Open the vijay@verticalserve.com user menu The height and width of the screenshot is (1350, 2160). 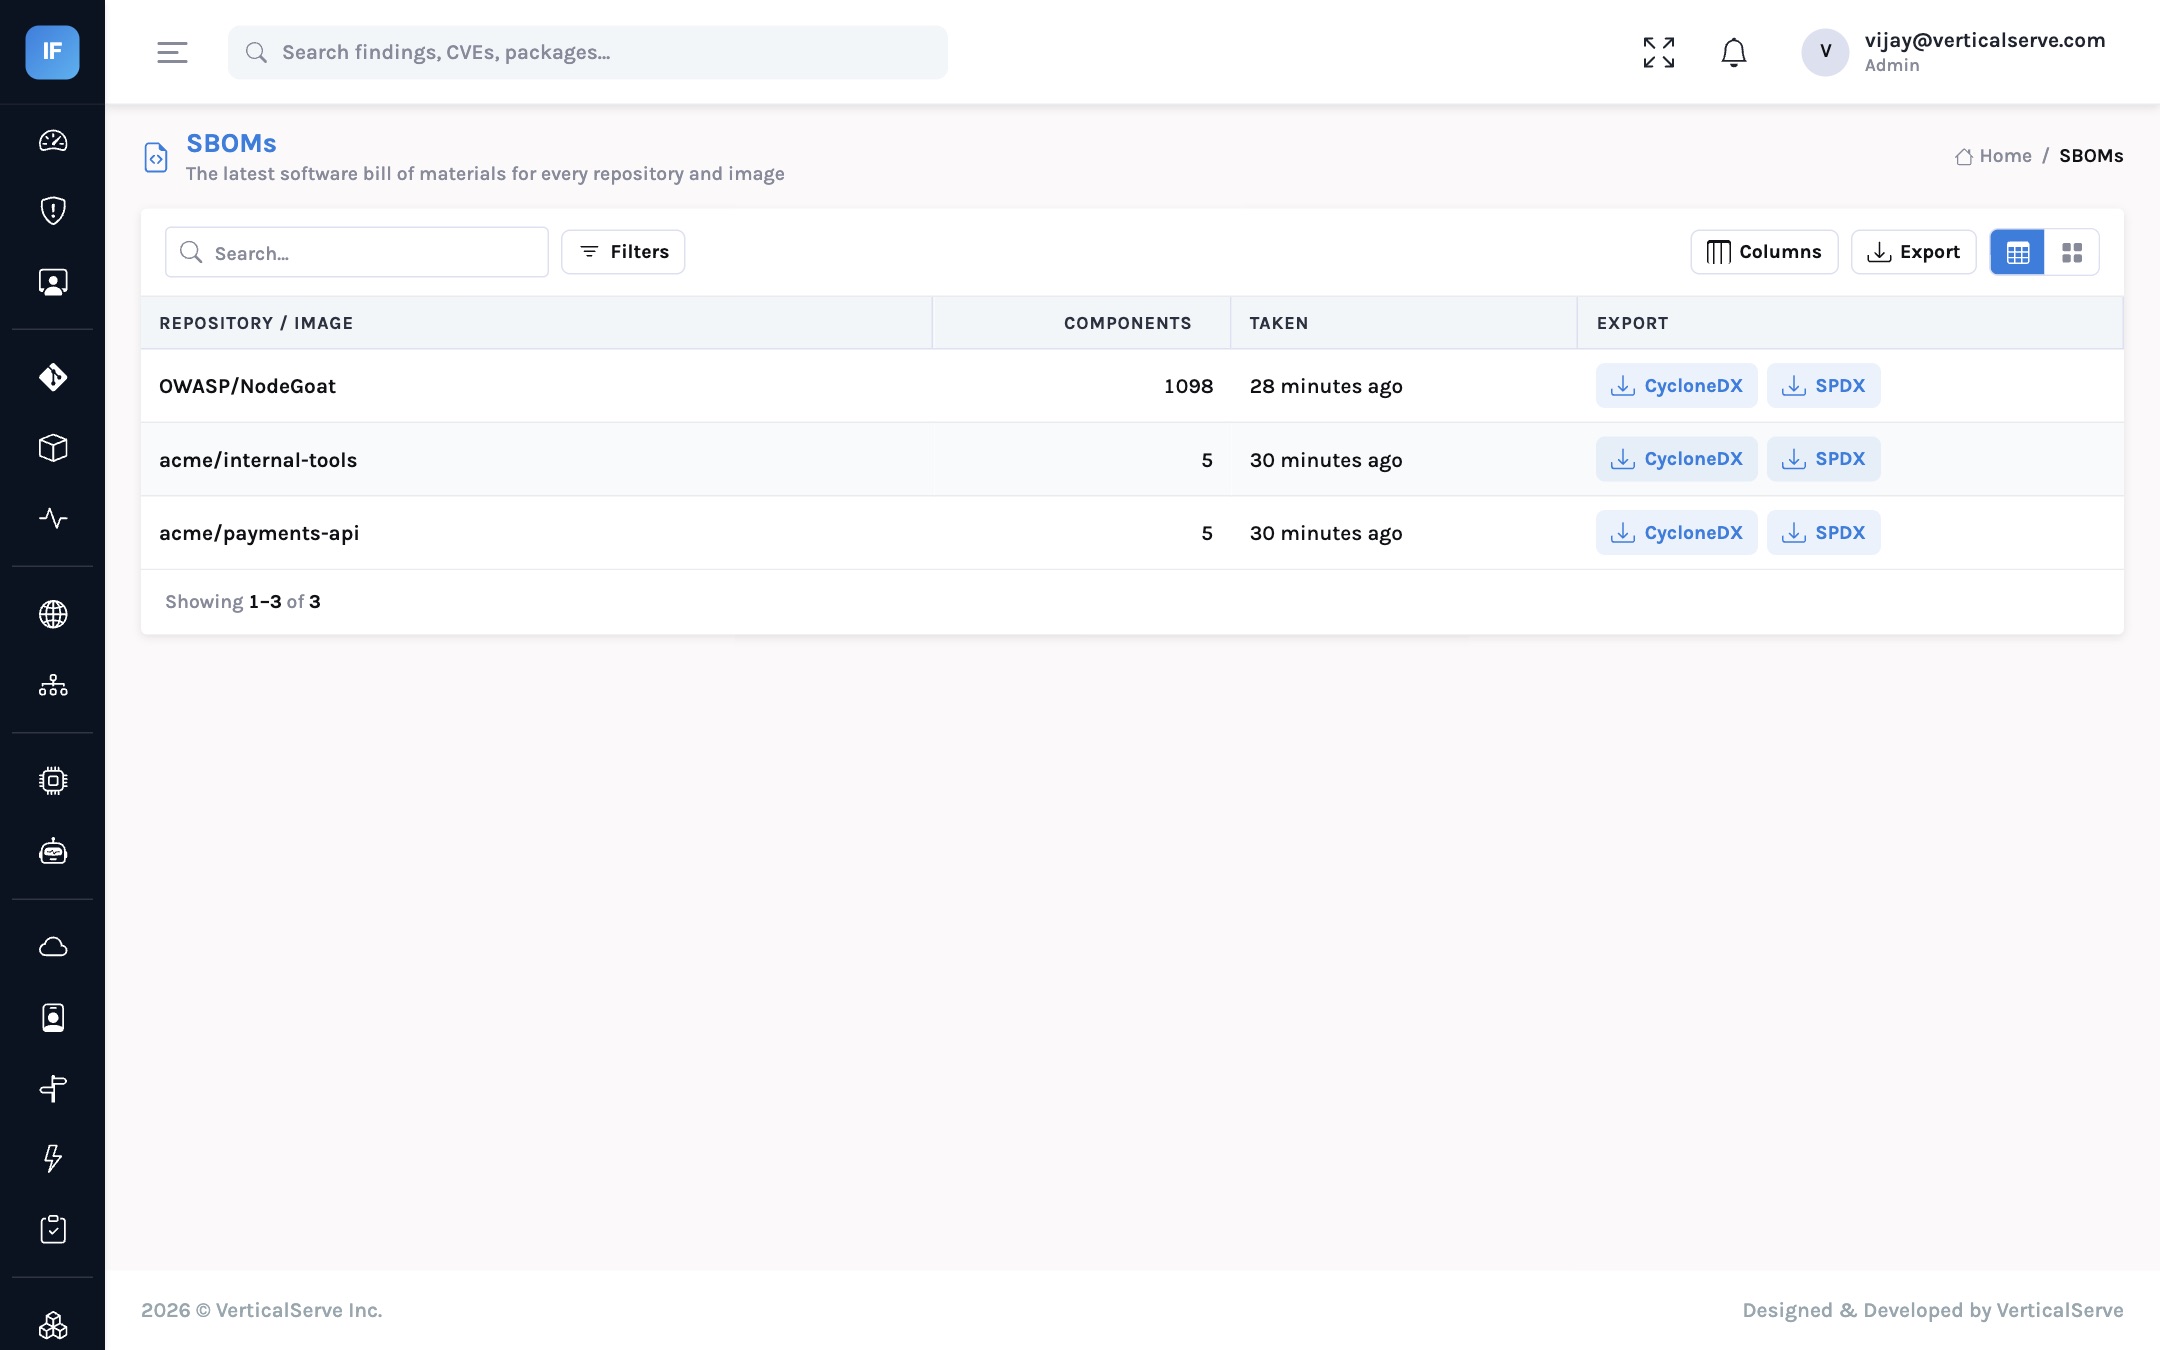pos(1954,52)
